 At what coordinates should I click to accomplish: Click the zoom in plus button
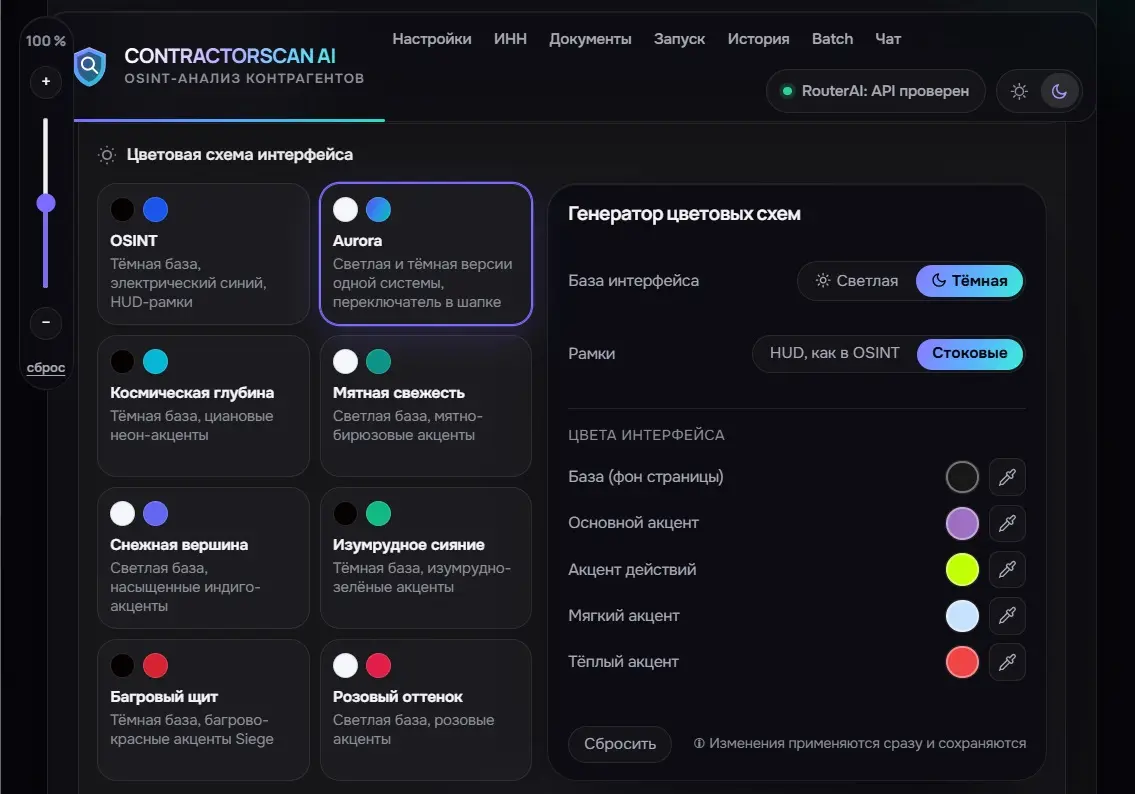[46, 81]
